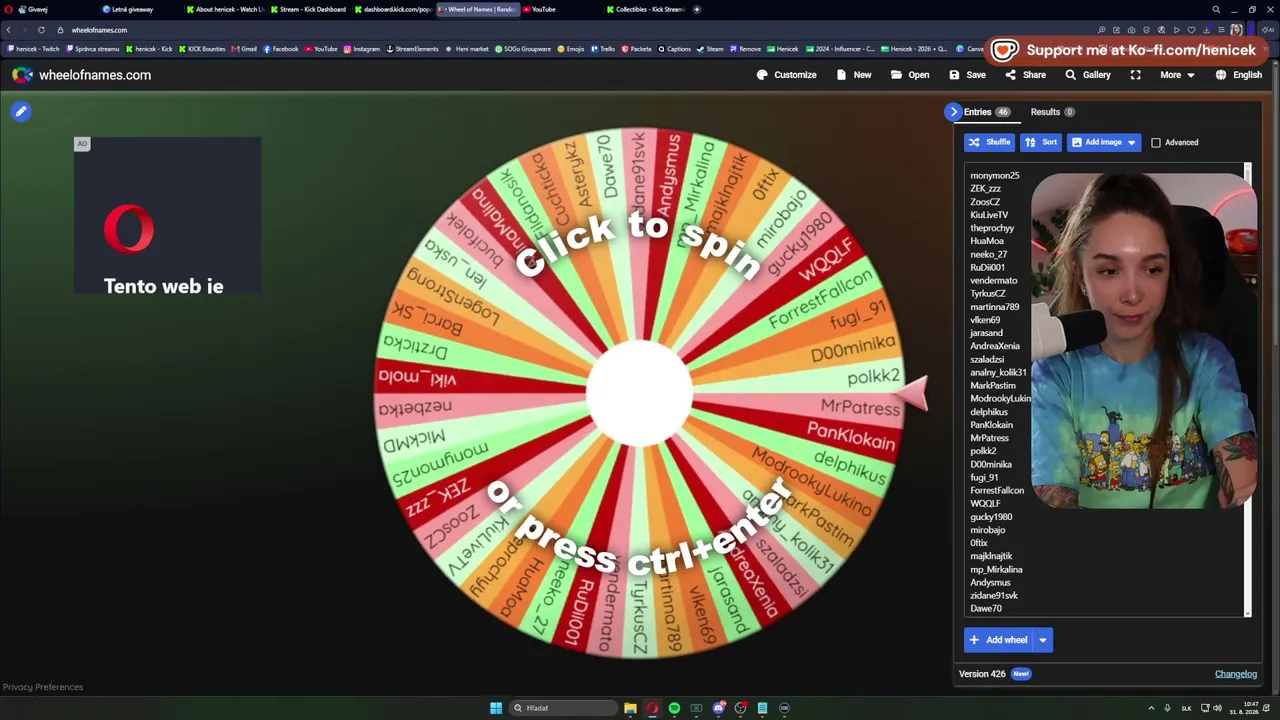
Task: Open the Trello bookmark
Action: 603,49
